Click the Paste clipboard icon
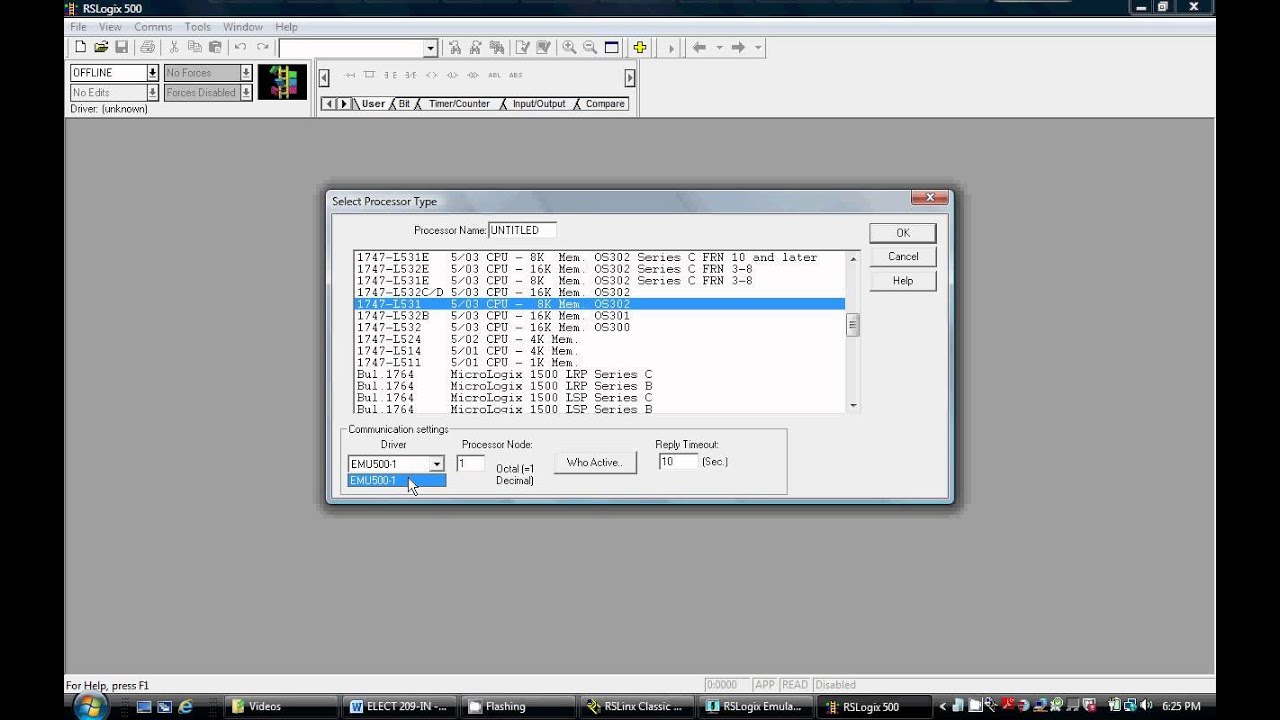This screenshot has width=1280, height=720. pyautogui.click(x=214, y=47)
